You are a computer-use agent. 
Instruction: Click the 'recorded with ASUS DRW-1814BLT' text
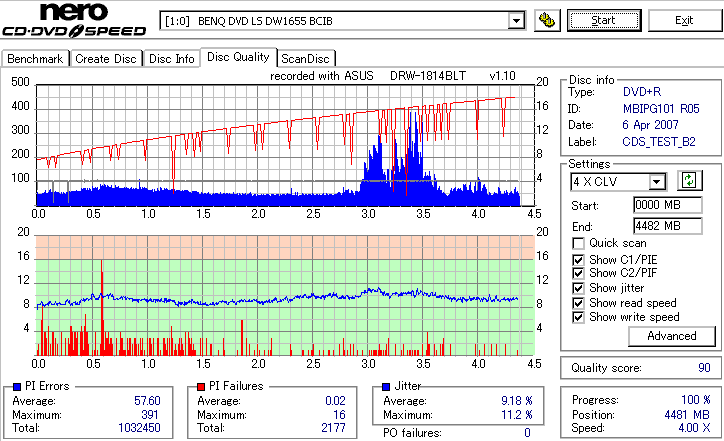click(x=368, y=76)
